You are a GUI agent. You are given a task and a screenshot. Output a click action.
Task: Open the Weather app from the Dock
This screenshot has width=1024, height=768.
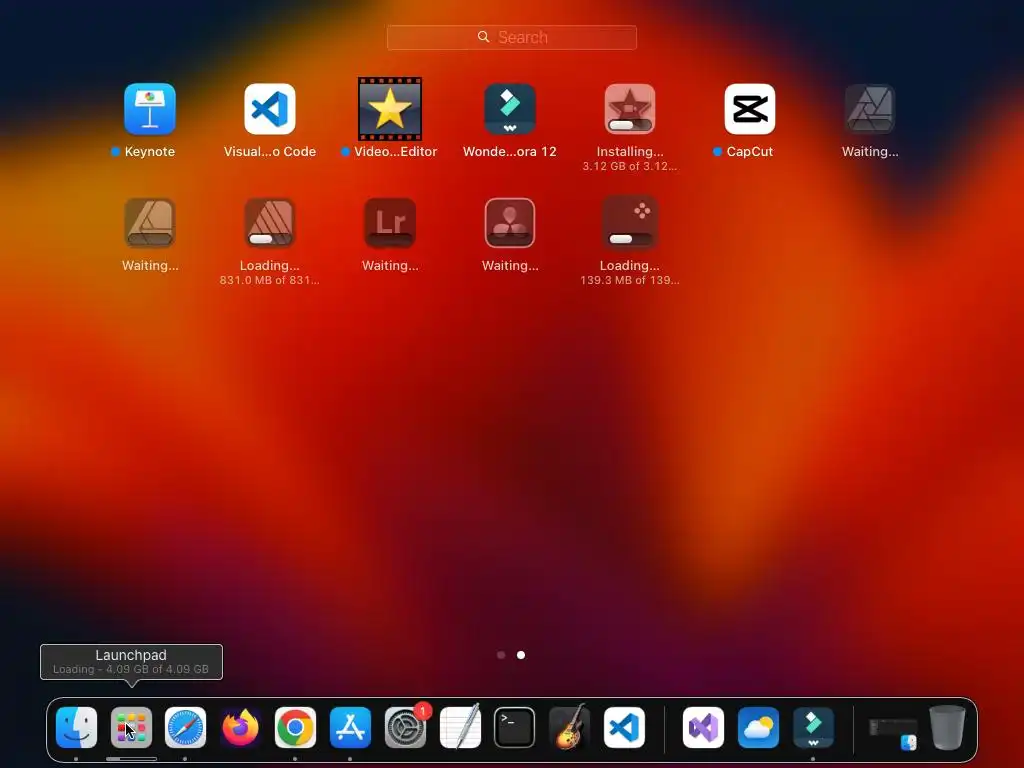click(x=758, y=727)
